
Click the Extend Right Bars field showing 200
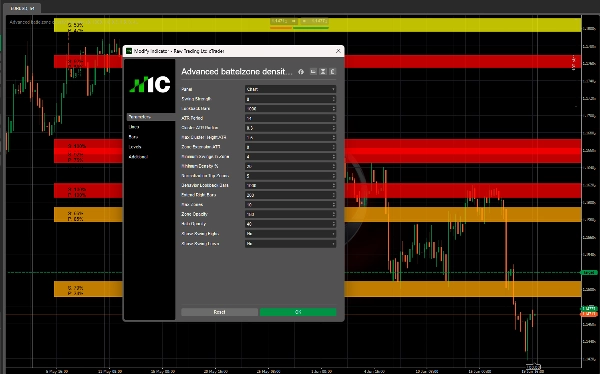[x=290, y=195]
